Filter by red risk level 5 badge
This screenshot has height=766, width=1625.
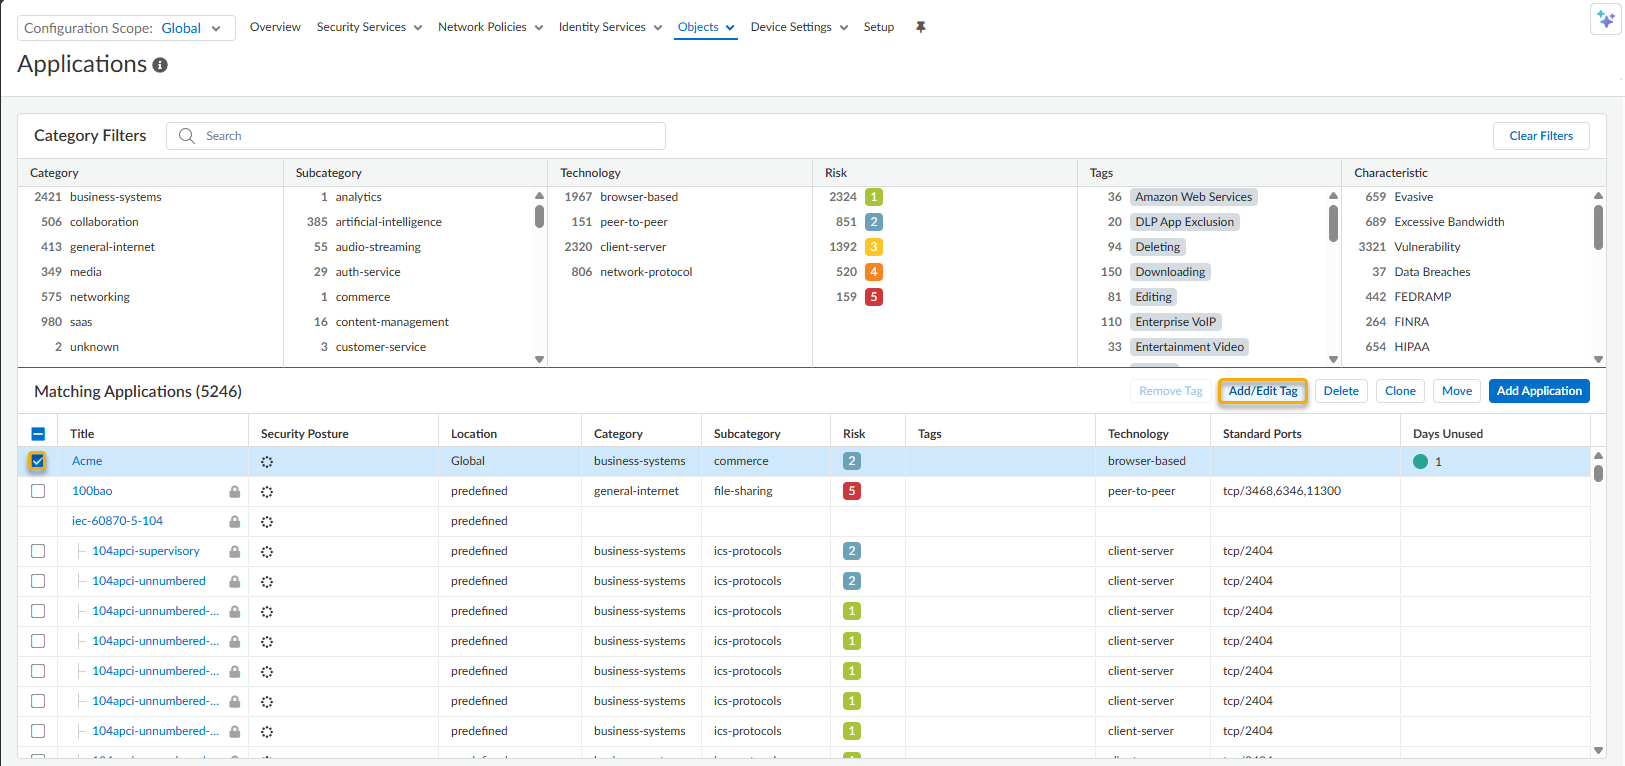873,297
